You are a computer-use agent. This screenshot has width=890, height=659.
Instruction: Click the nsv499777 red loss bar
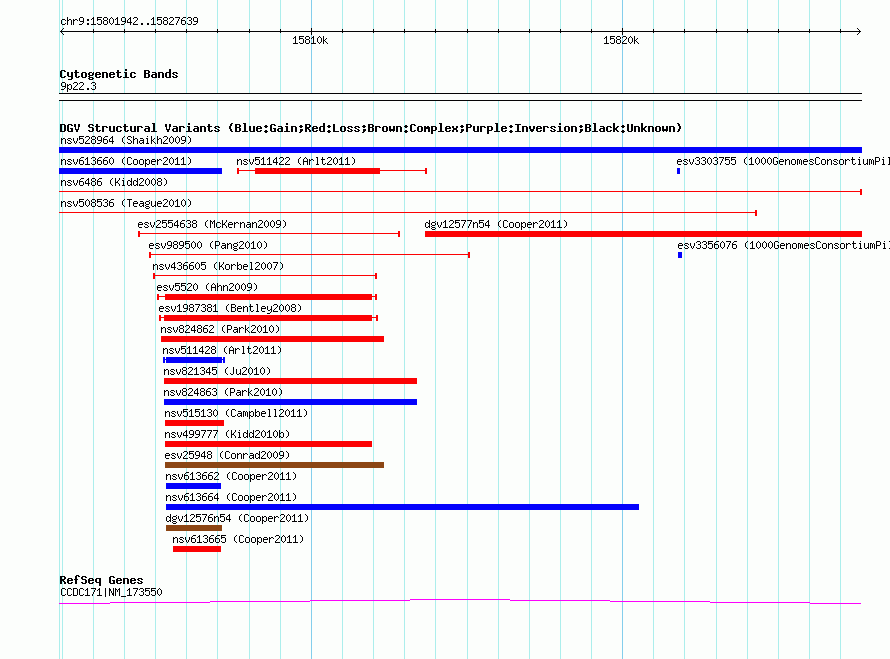tap(268, 444)
